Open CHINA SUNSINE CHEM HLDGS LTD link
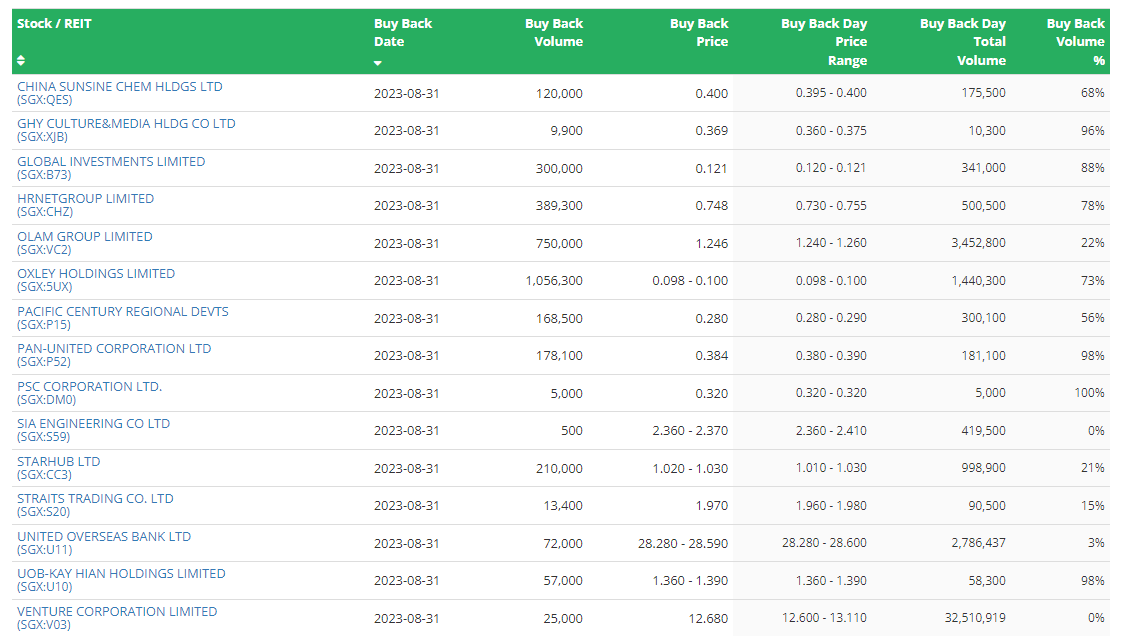The image size is (1125, 636). pos(120,93)
